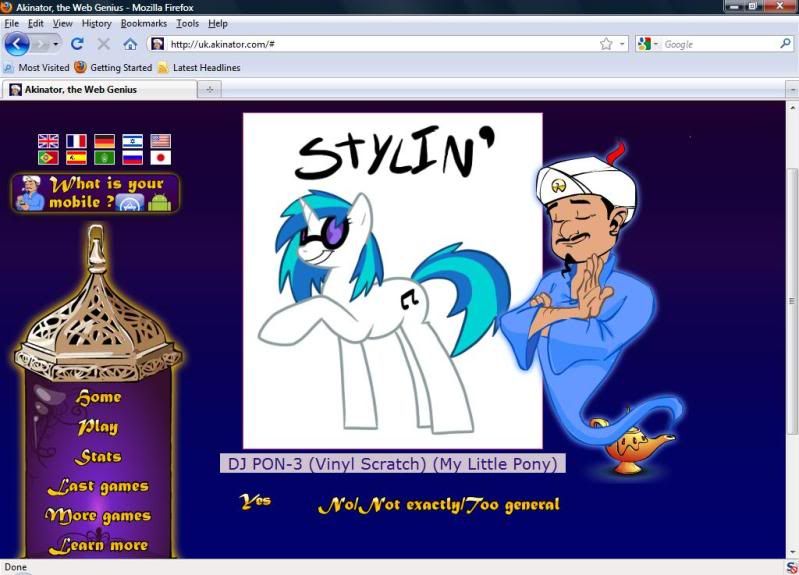The width and height of the screenshot is (799, 575).
Task: Click the site favicon in the address bar
Action: (x=158, y=44)
